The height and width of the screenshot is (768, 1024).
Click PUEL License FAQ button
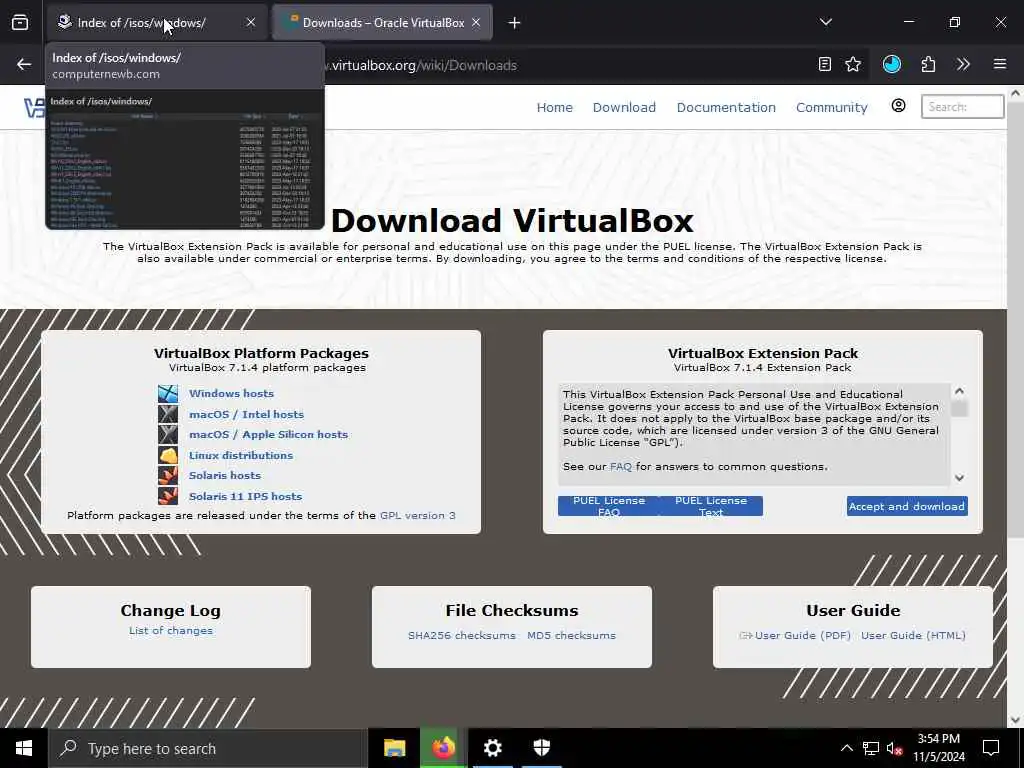(609, 506)
